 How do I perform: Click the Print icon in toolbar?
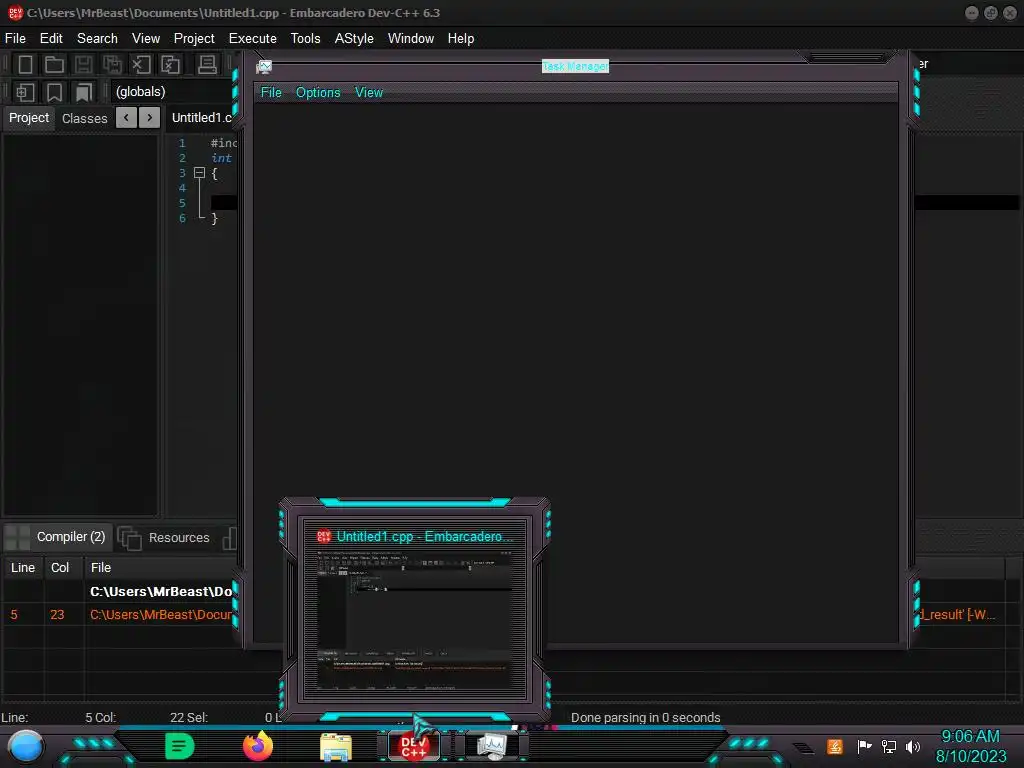pyautogui.click(x=207, y=64)
